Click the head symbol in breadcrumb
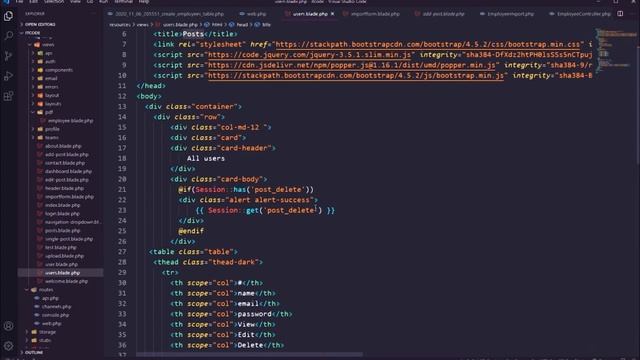This screenshot has width=640, height=360. coord(239,25)
